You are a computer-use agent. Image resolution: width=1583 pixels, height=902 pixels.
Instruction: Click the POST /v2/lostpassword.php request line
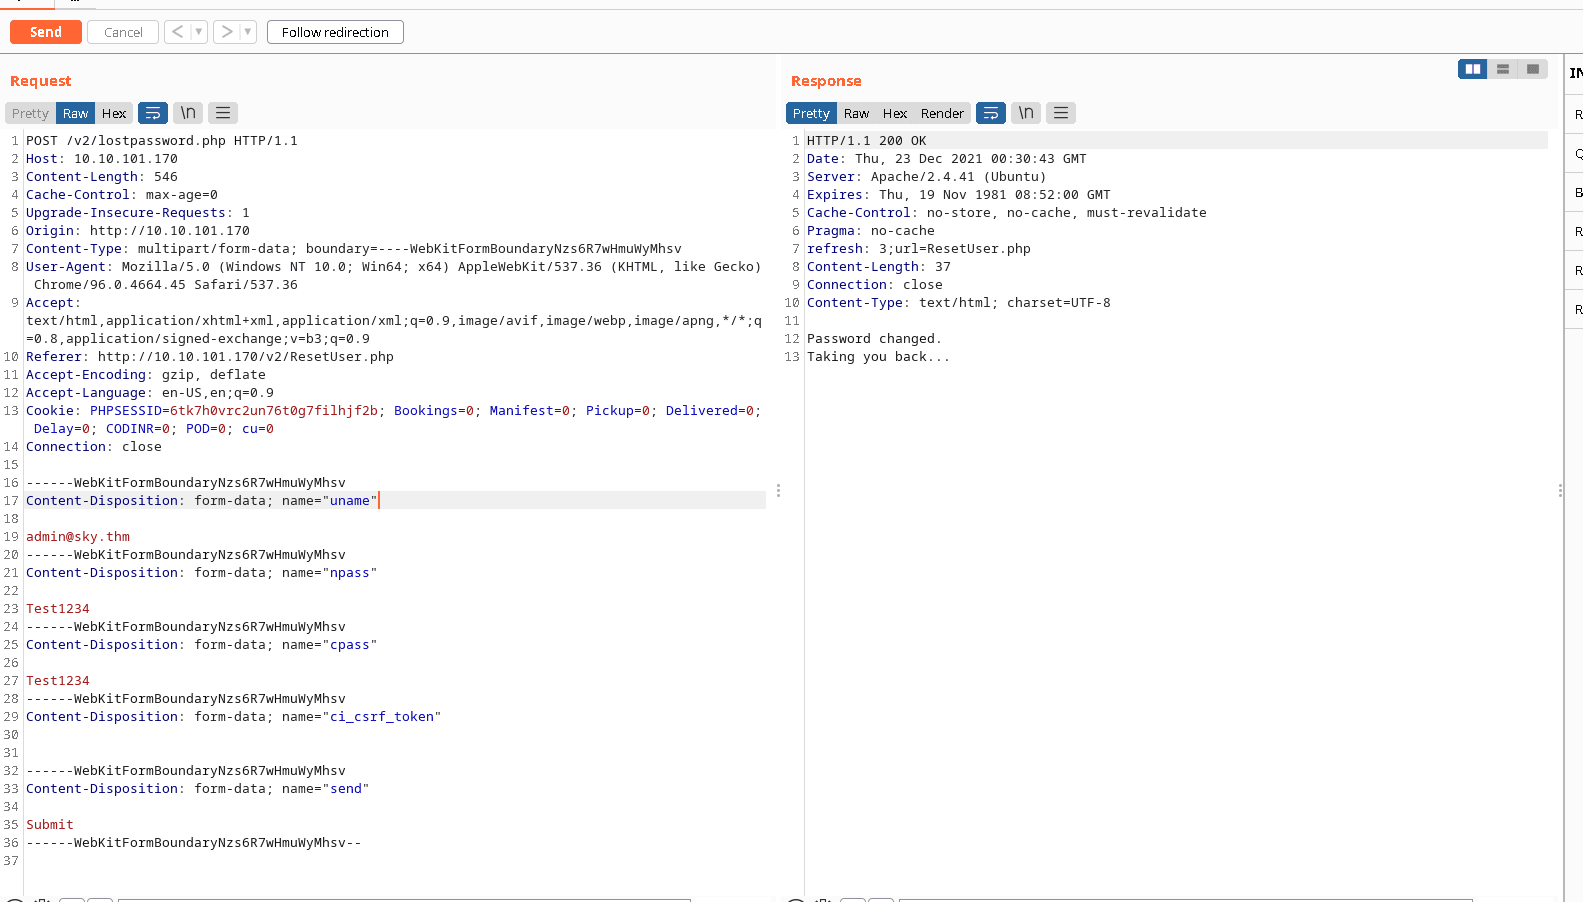click(162, 141)
